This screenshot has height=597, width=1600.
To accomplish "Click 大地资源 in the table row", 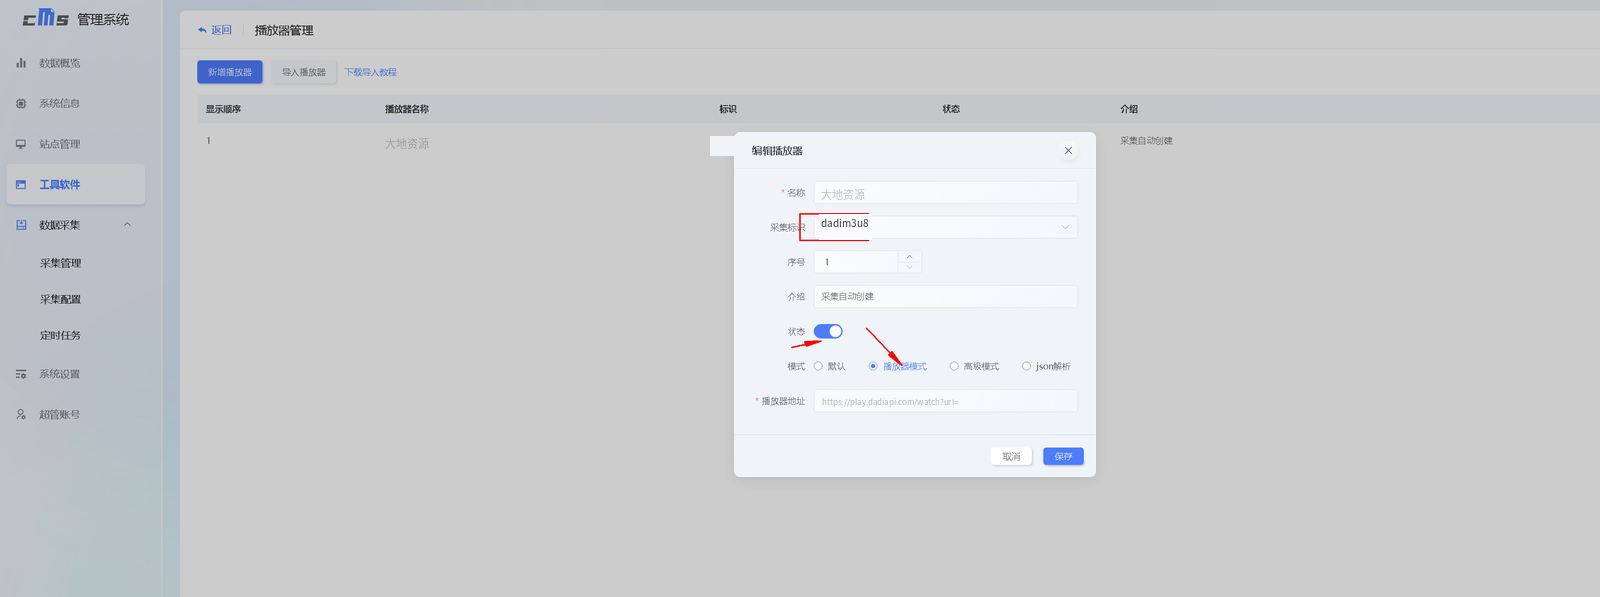I will coord(407,144).
